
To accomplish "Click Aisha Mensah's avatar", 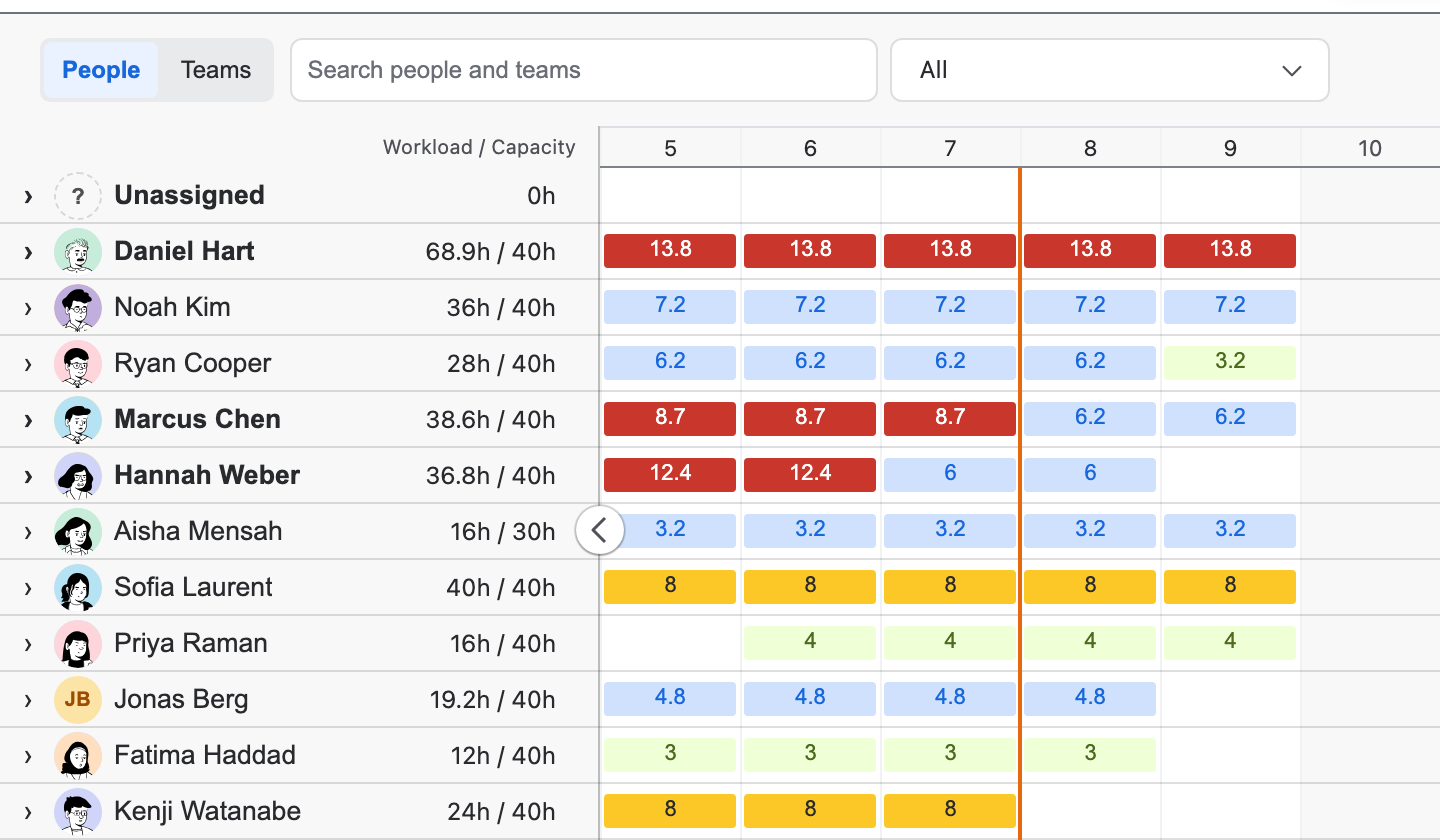I will pyautogui.click(x=78, y=531).
